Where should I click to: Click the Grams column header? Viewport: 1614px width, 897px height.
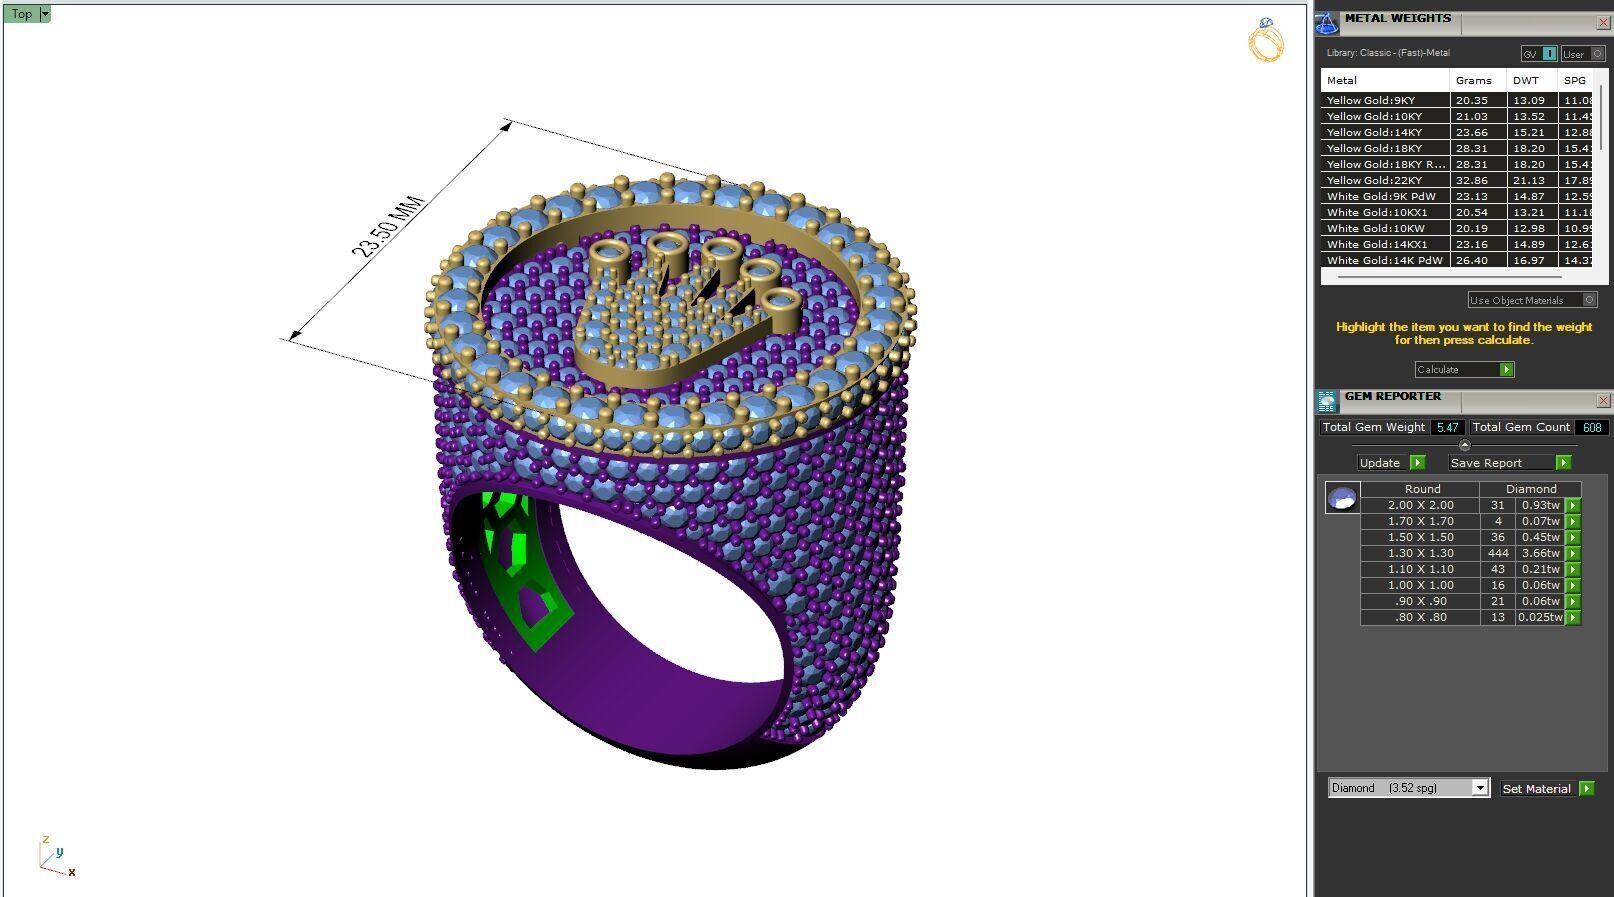pos(1478,80)
